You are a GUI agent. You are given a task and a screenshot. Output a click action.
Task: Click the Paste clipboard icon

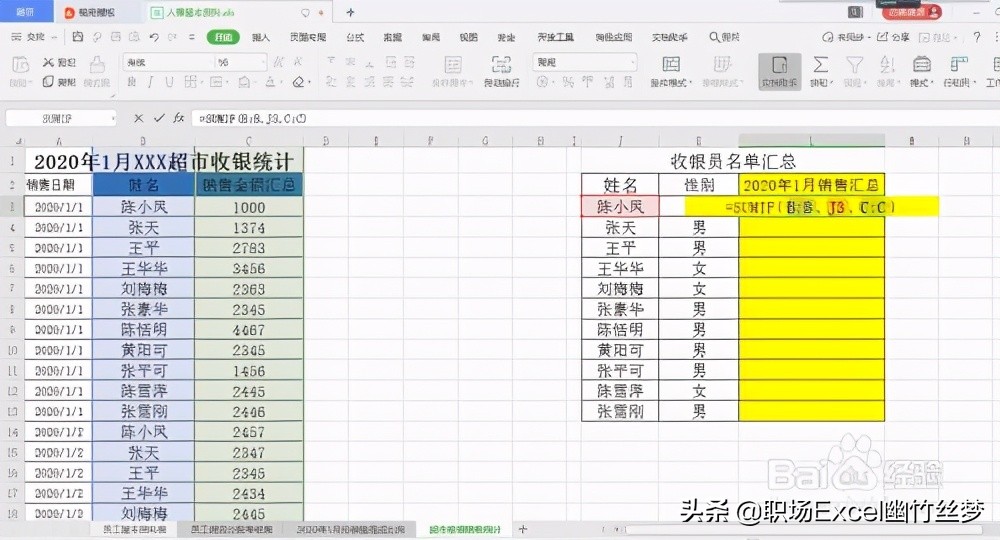(20, 65)
